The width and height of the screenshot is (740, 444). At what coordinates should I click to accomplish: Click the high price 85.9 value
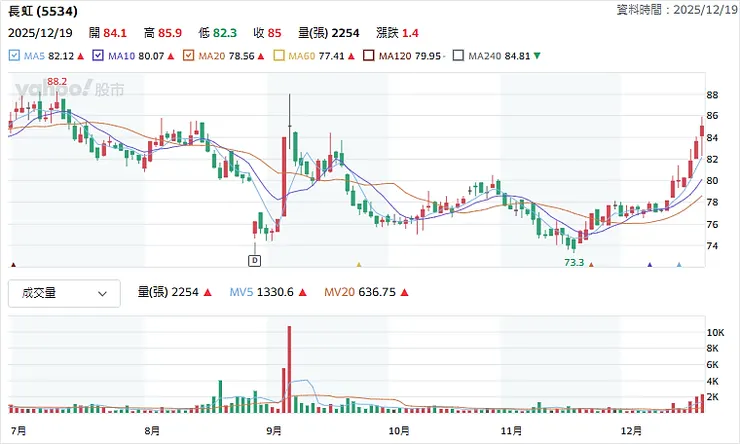pos(170,33)
